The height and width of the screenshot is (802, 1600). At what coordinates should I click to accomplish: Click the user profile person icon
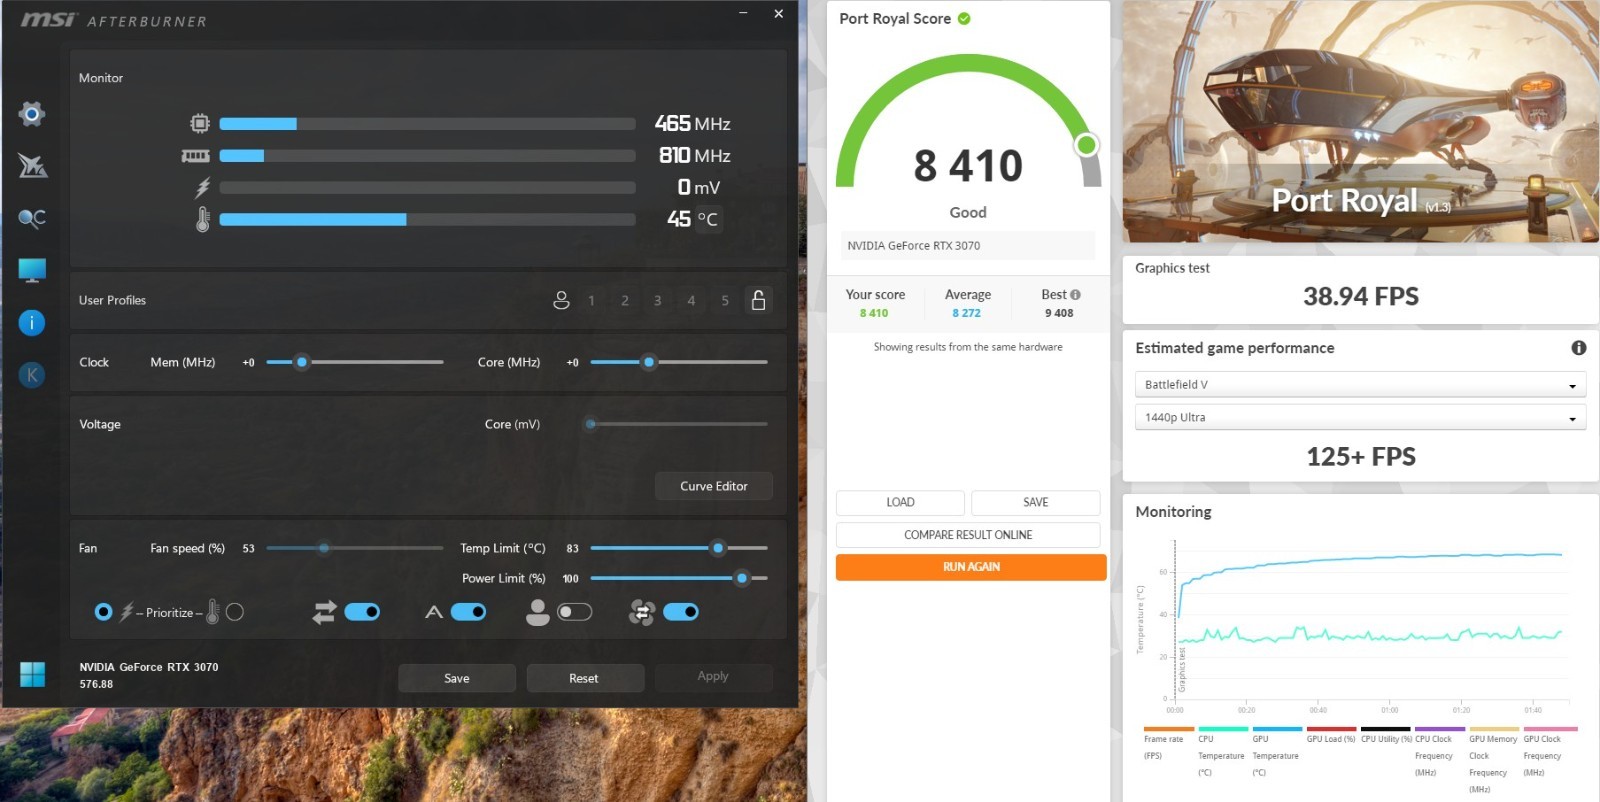561,300
